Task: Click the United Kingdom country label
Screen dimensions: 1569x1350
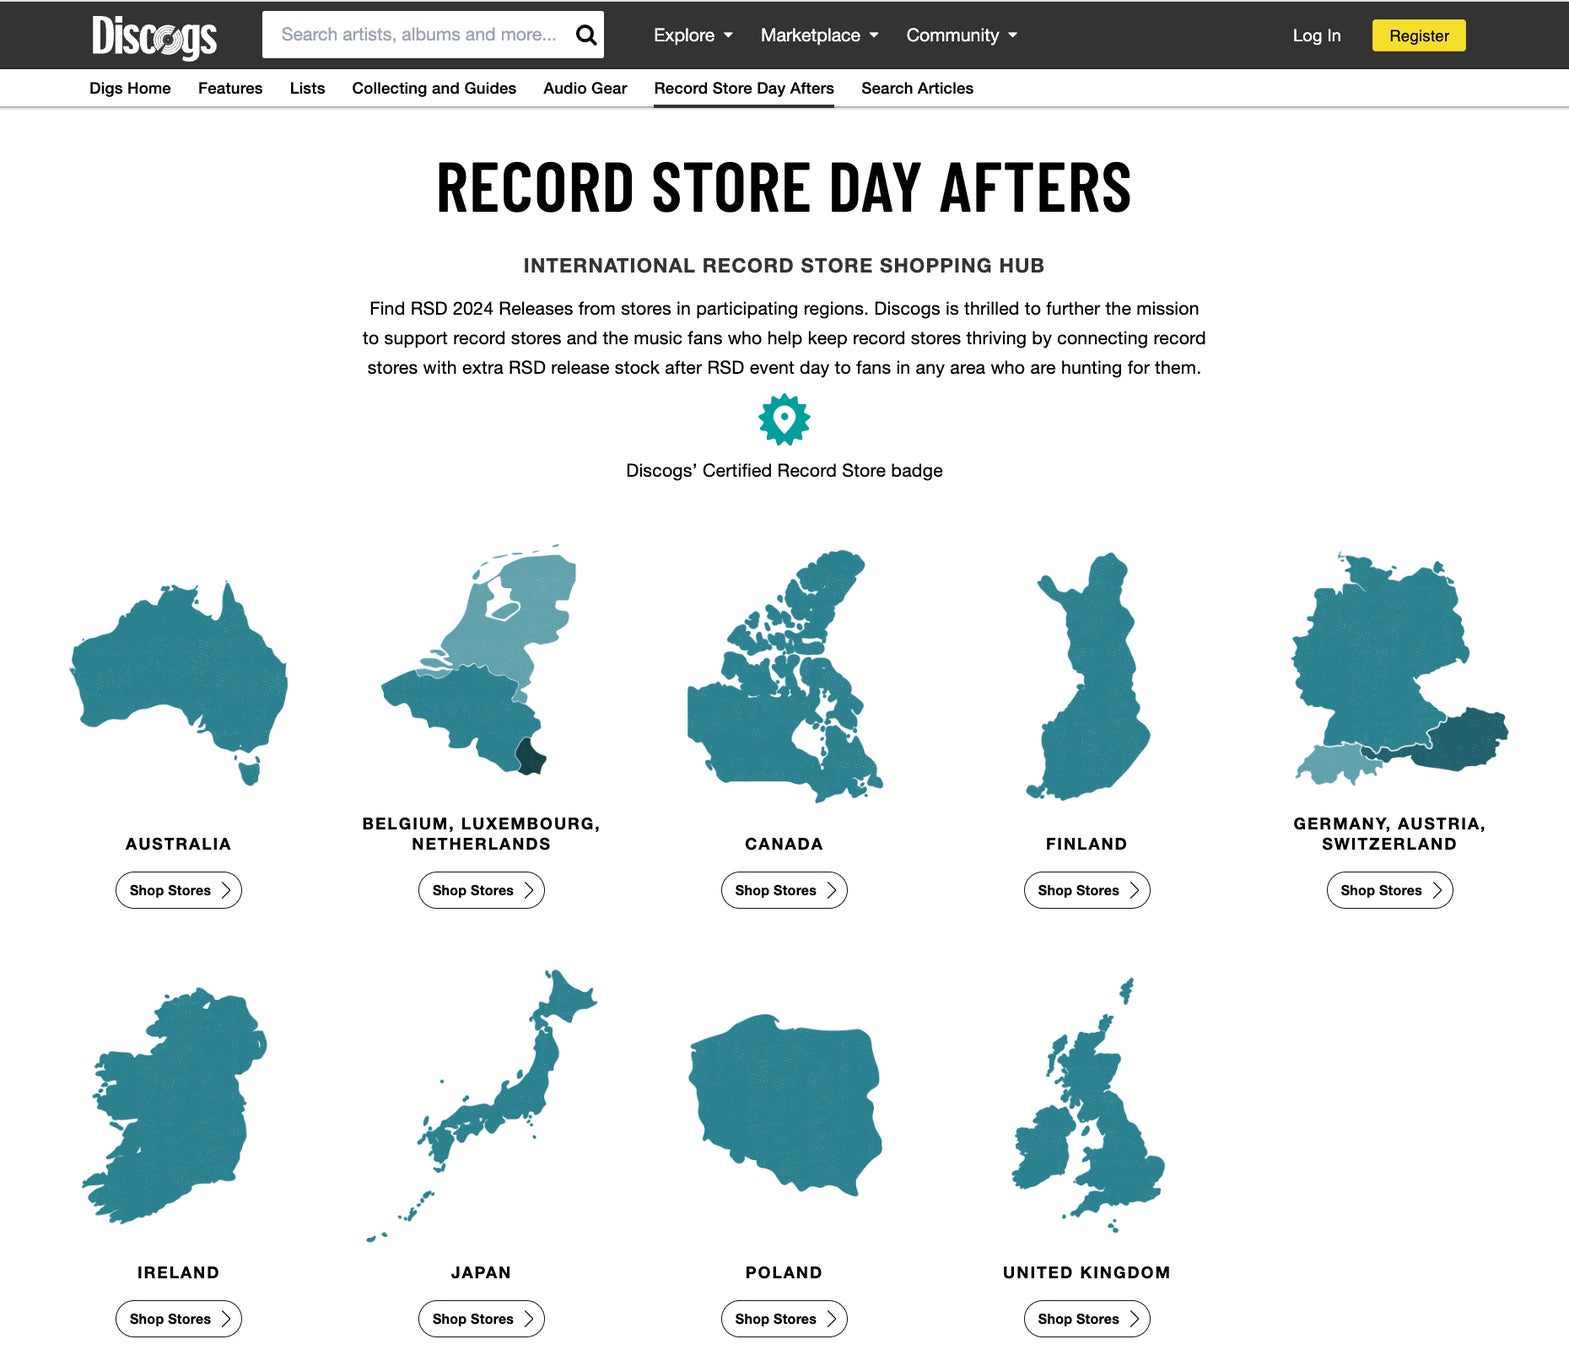Action: [1087, 1273]
